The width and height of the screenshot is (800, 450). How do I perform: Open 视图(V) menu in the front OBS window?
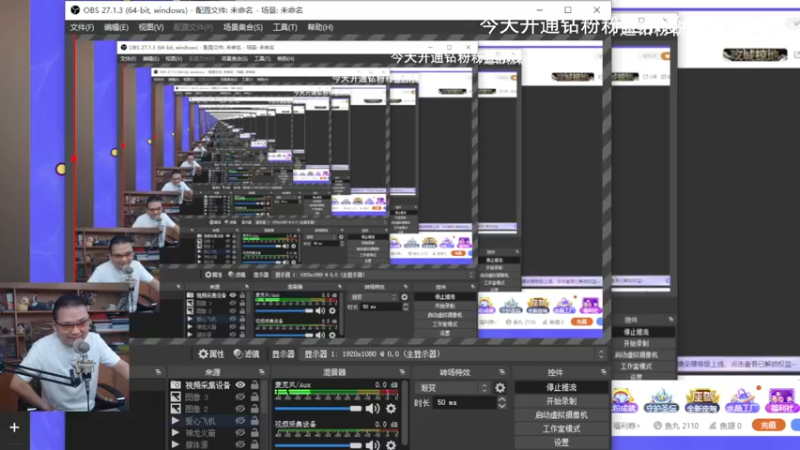[151, 27]
